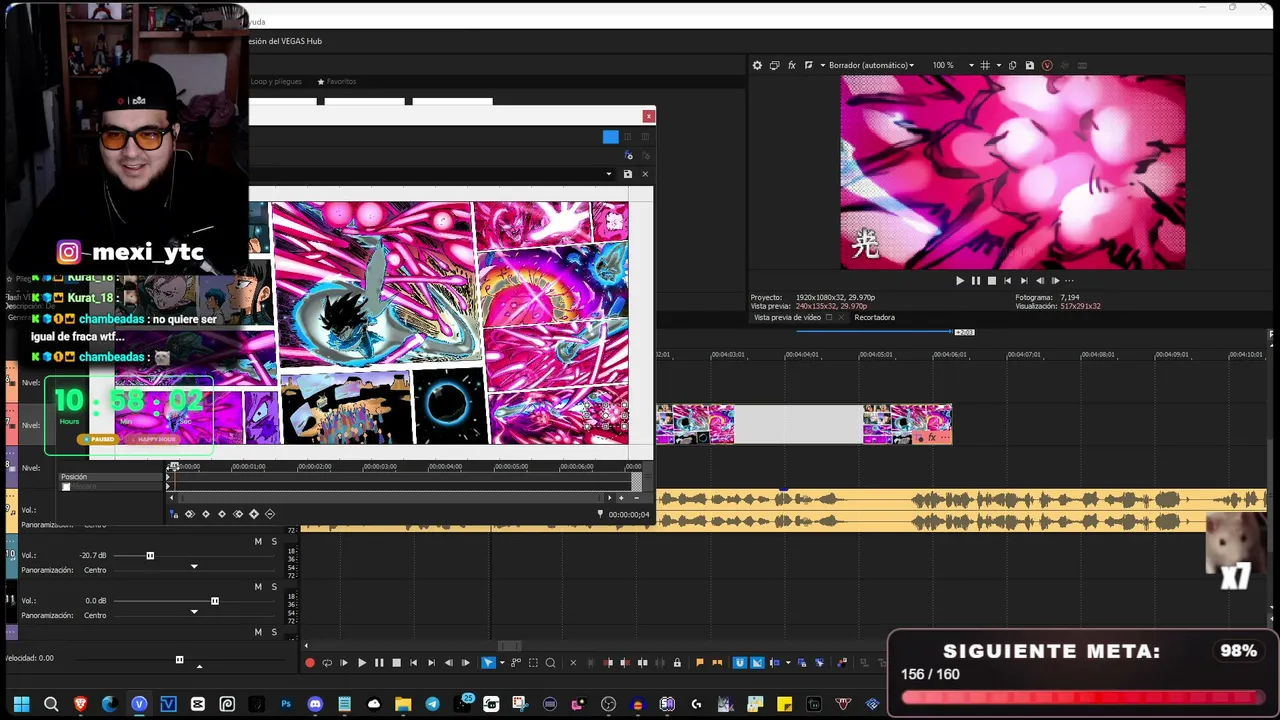The height and width of the screenshot is (720, 1280).
Task: Copy the preview snapshot to the clipboard
Action: tap(1013, 66)
